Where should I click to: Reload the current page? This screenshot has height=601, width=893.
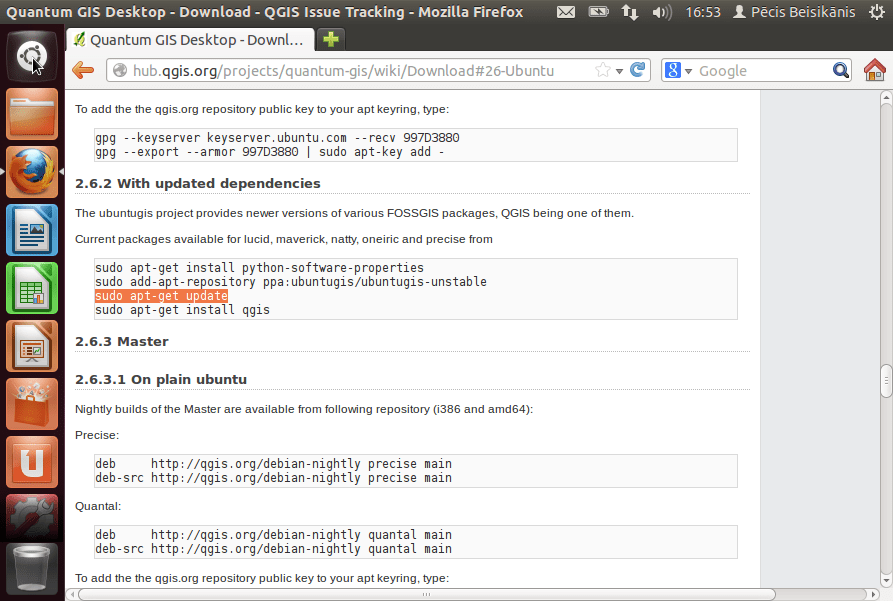[638, 70]
